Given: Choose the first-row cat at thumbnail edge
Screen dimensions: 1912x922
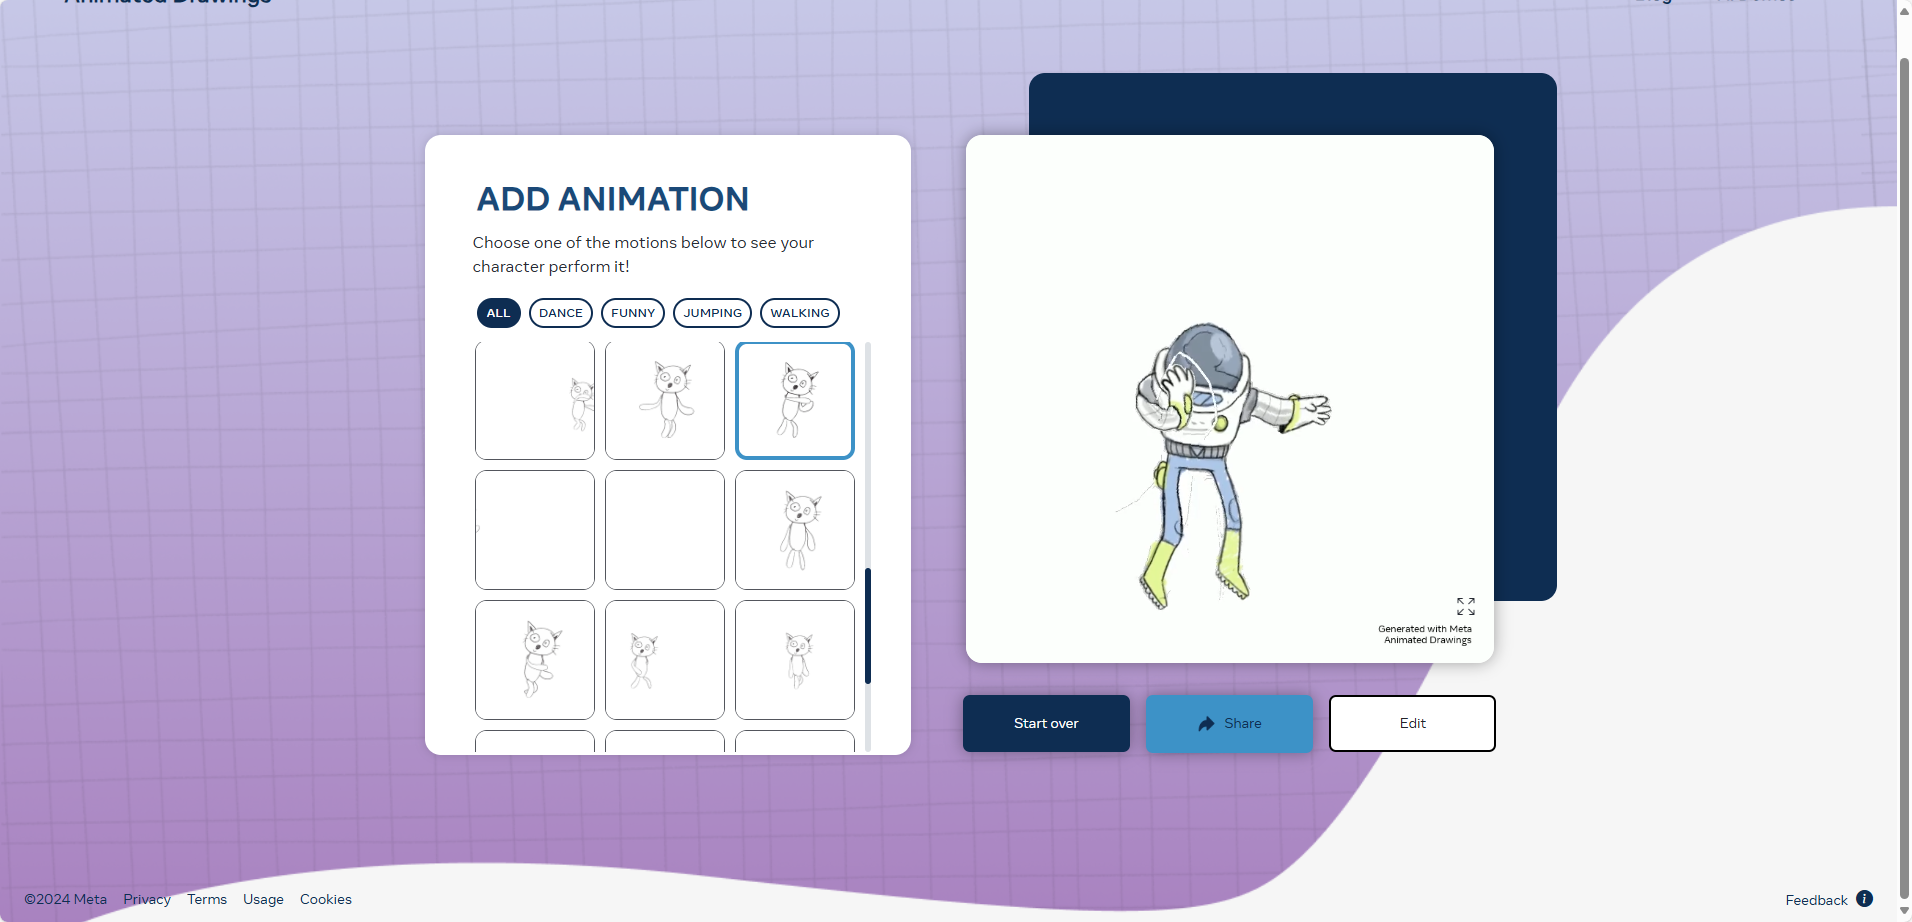Looking at the screenshot, I should tap(535, 400).
